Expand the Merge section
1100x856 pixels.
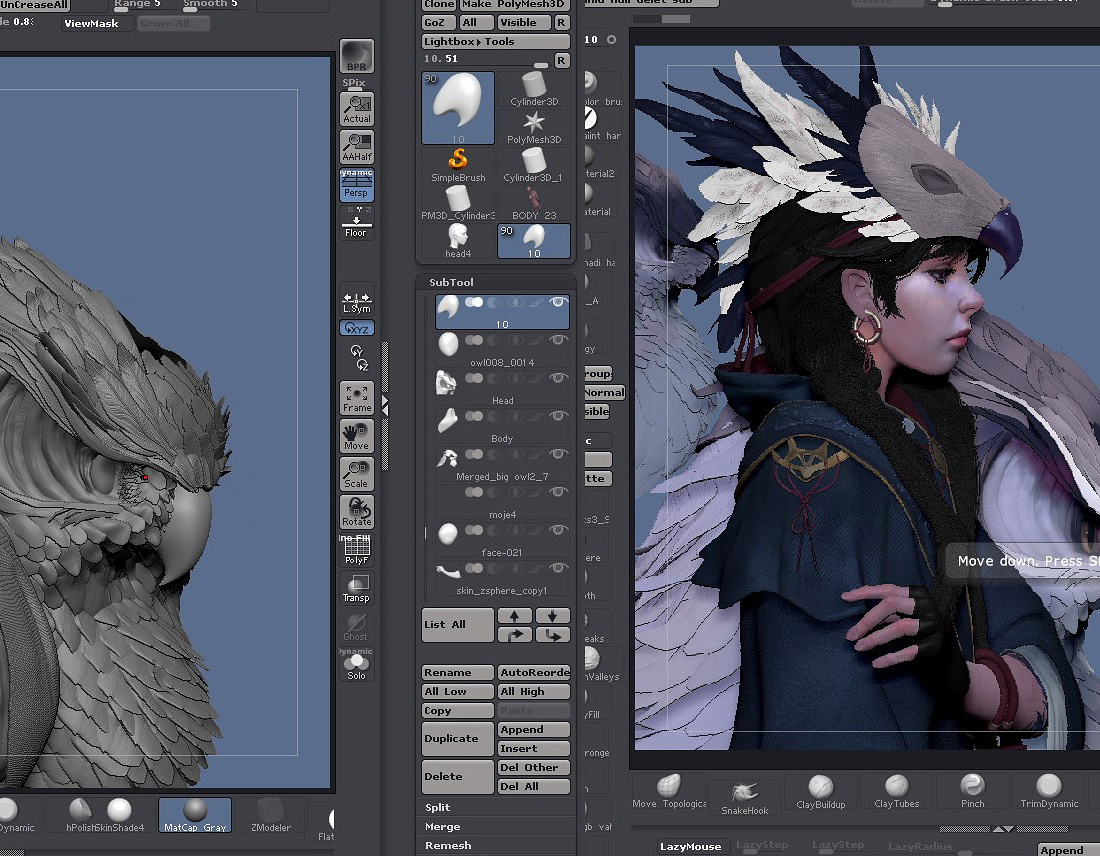(443, 827)
